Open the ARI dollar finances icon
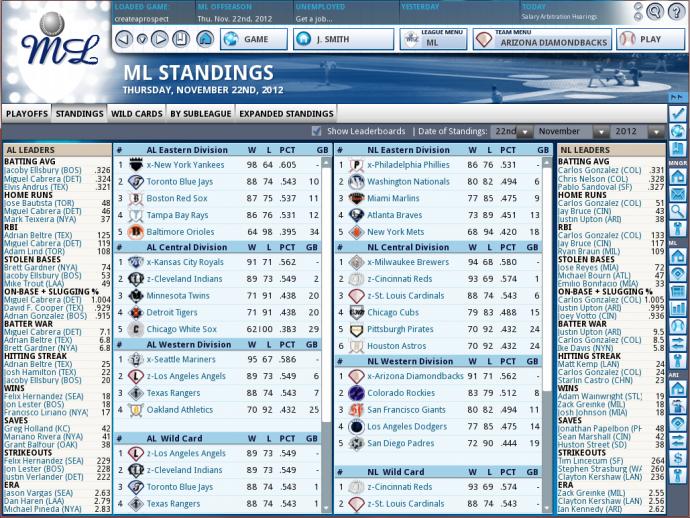Screen dimensions: 690x518 click(x=678, y=458)
